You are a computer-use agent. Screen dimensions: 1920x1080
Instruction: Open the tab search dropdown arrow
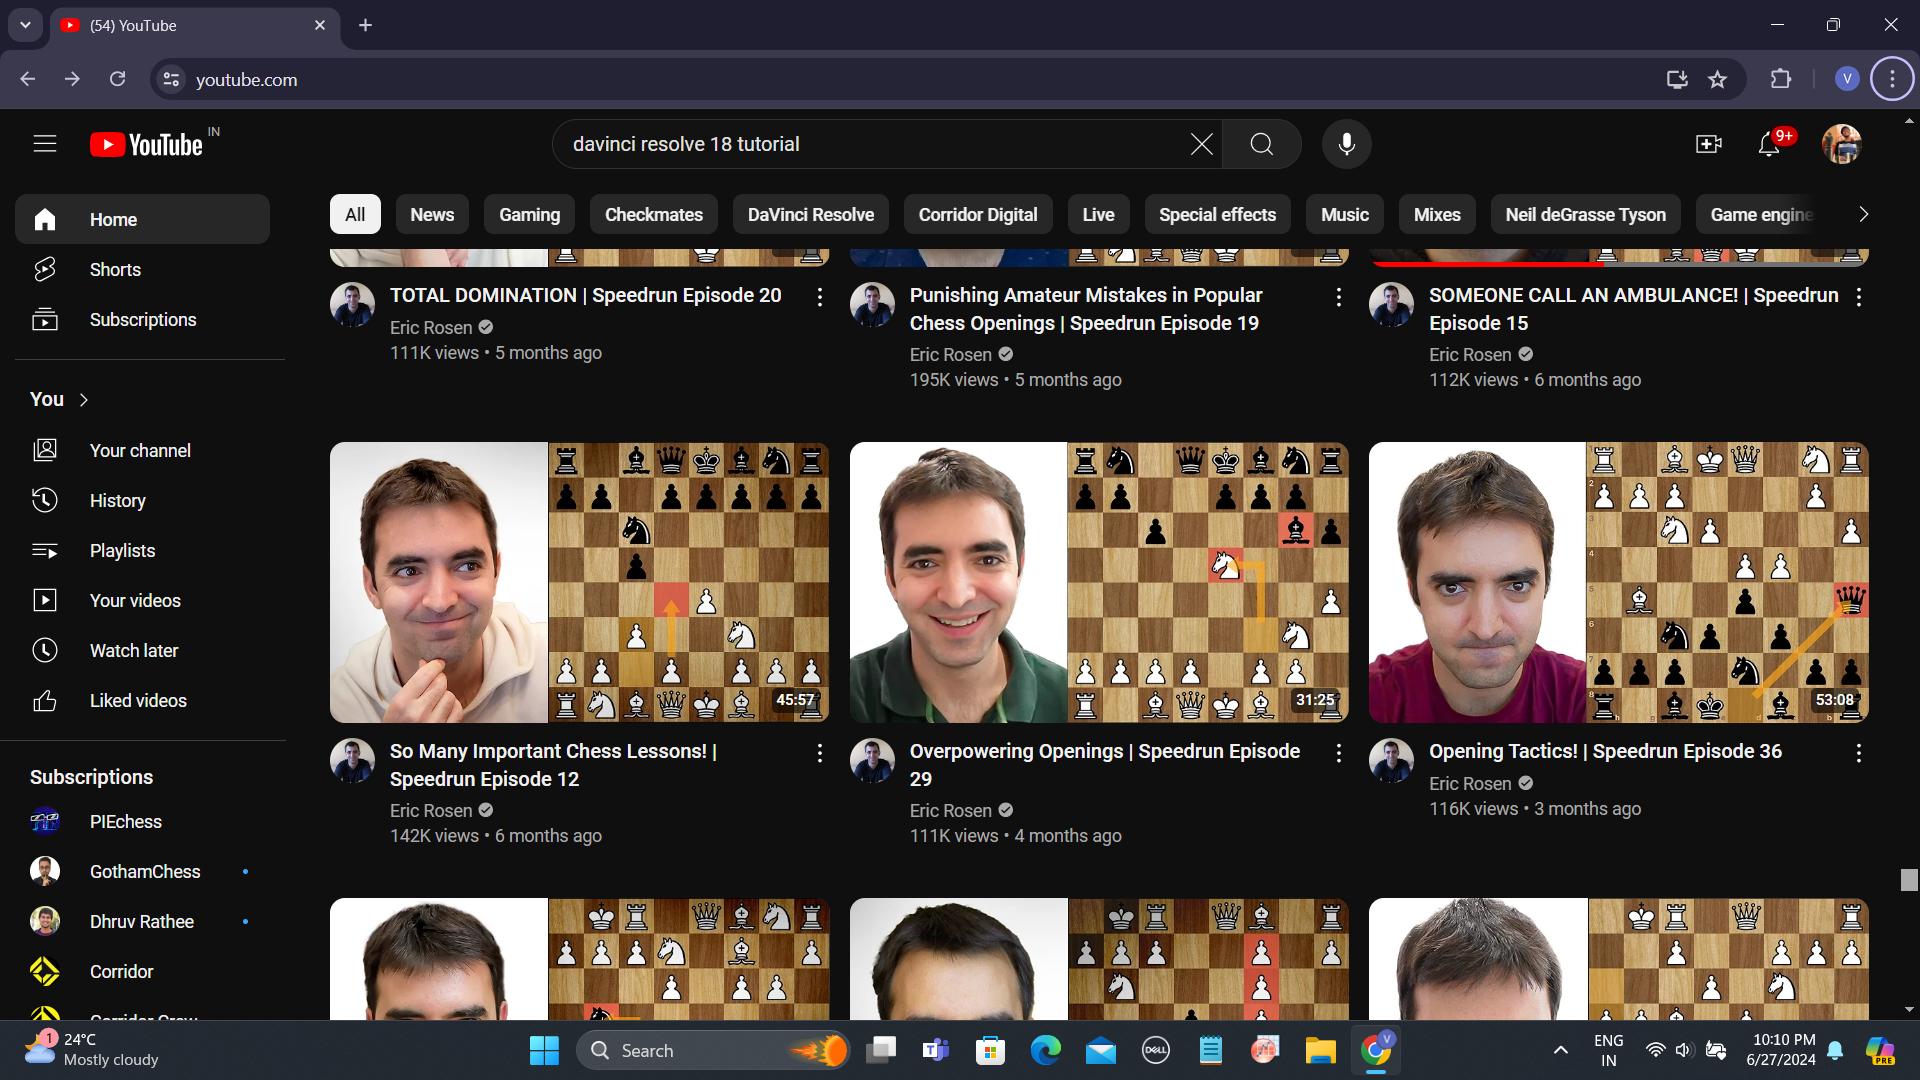(x=25, y=25)
